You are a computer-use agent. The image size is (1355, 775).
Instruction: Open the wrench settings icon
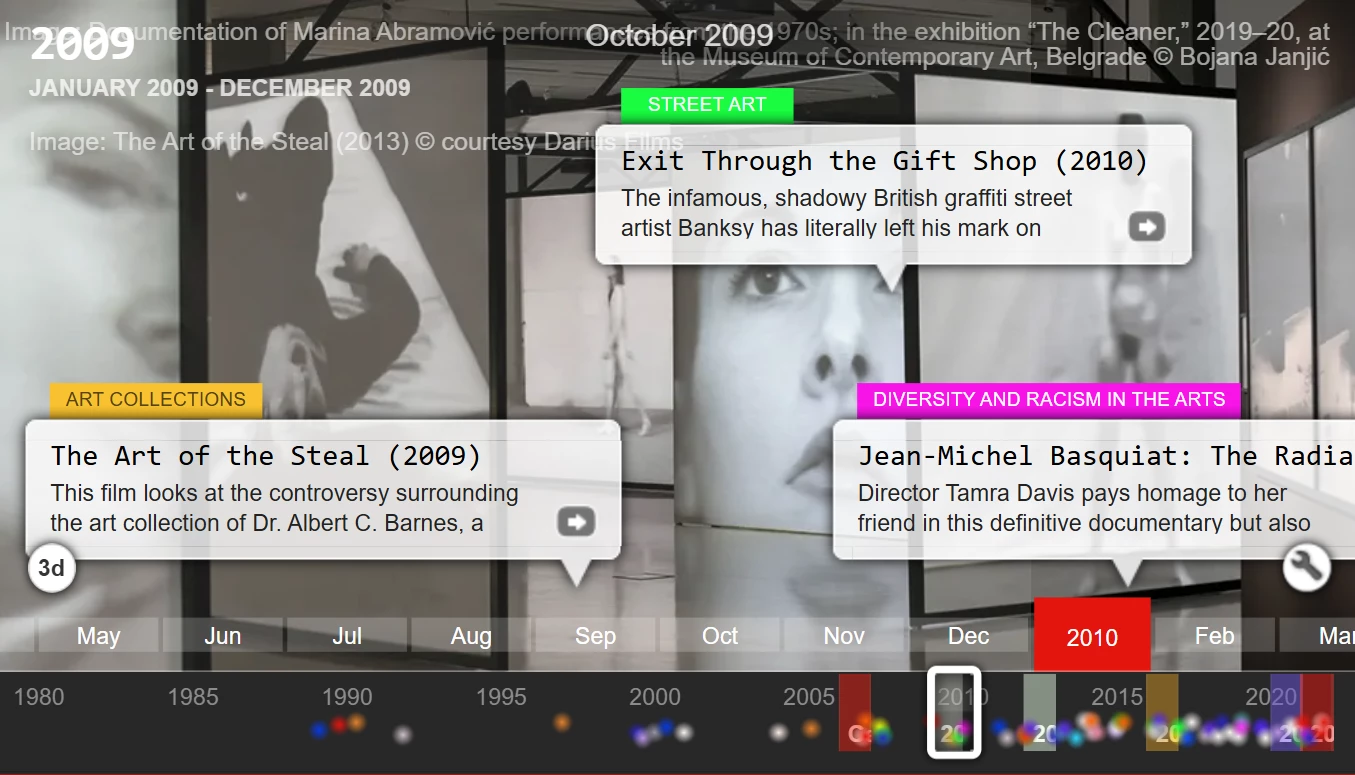(x=1307, y=568)
